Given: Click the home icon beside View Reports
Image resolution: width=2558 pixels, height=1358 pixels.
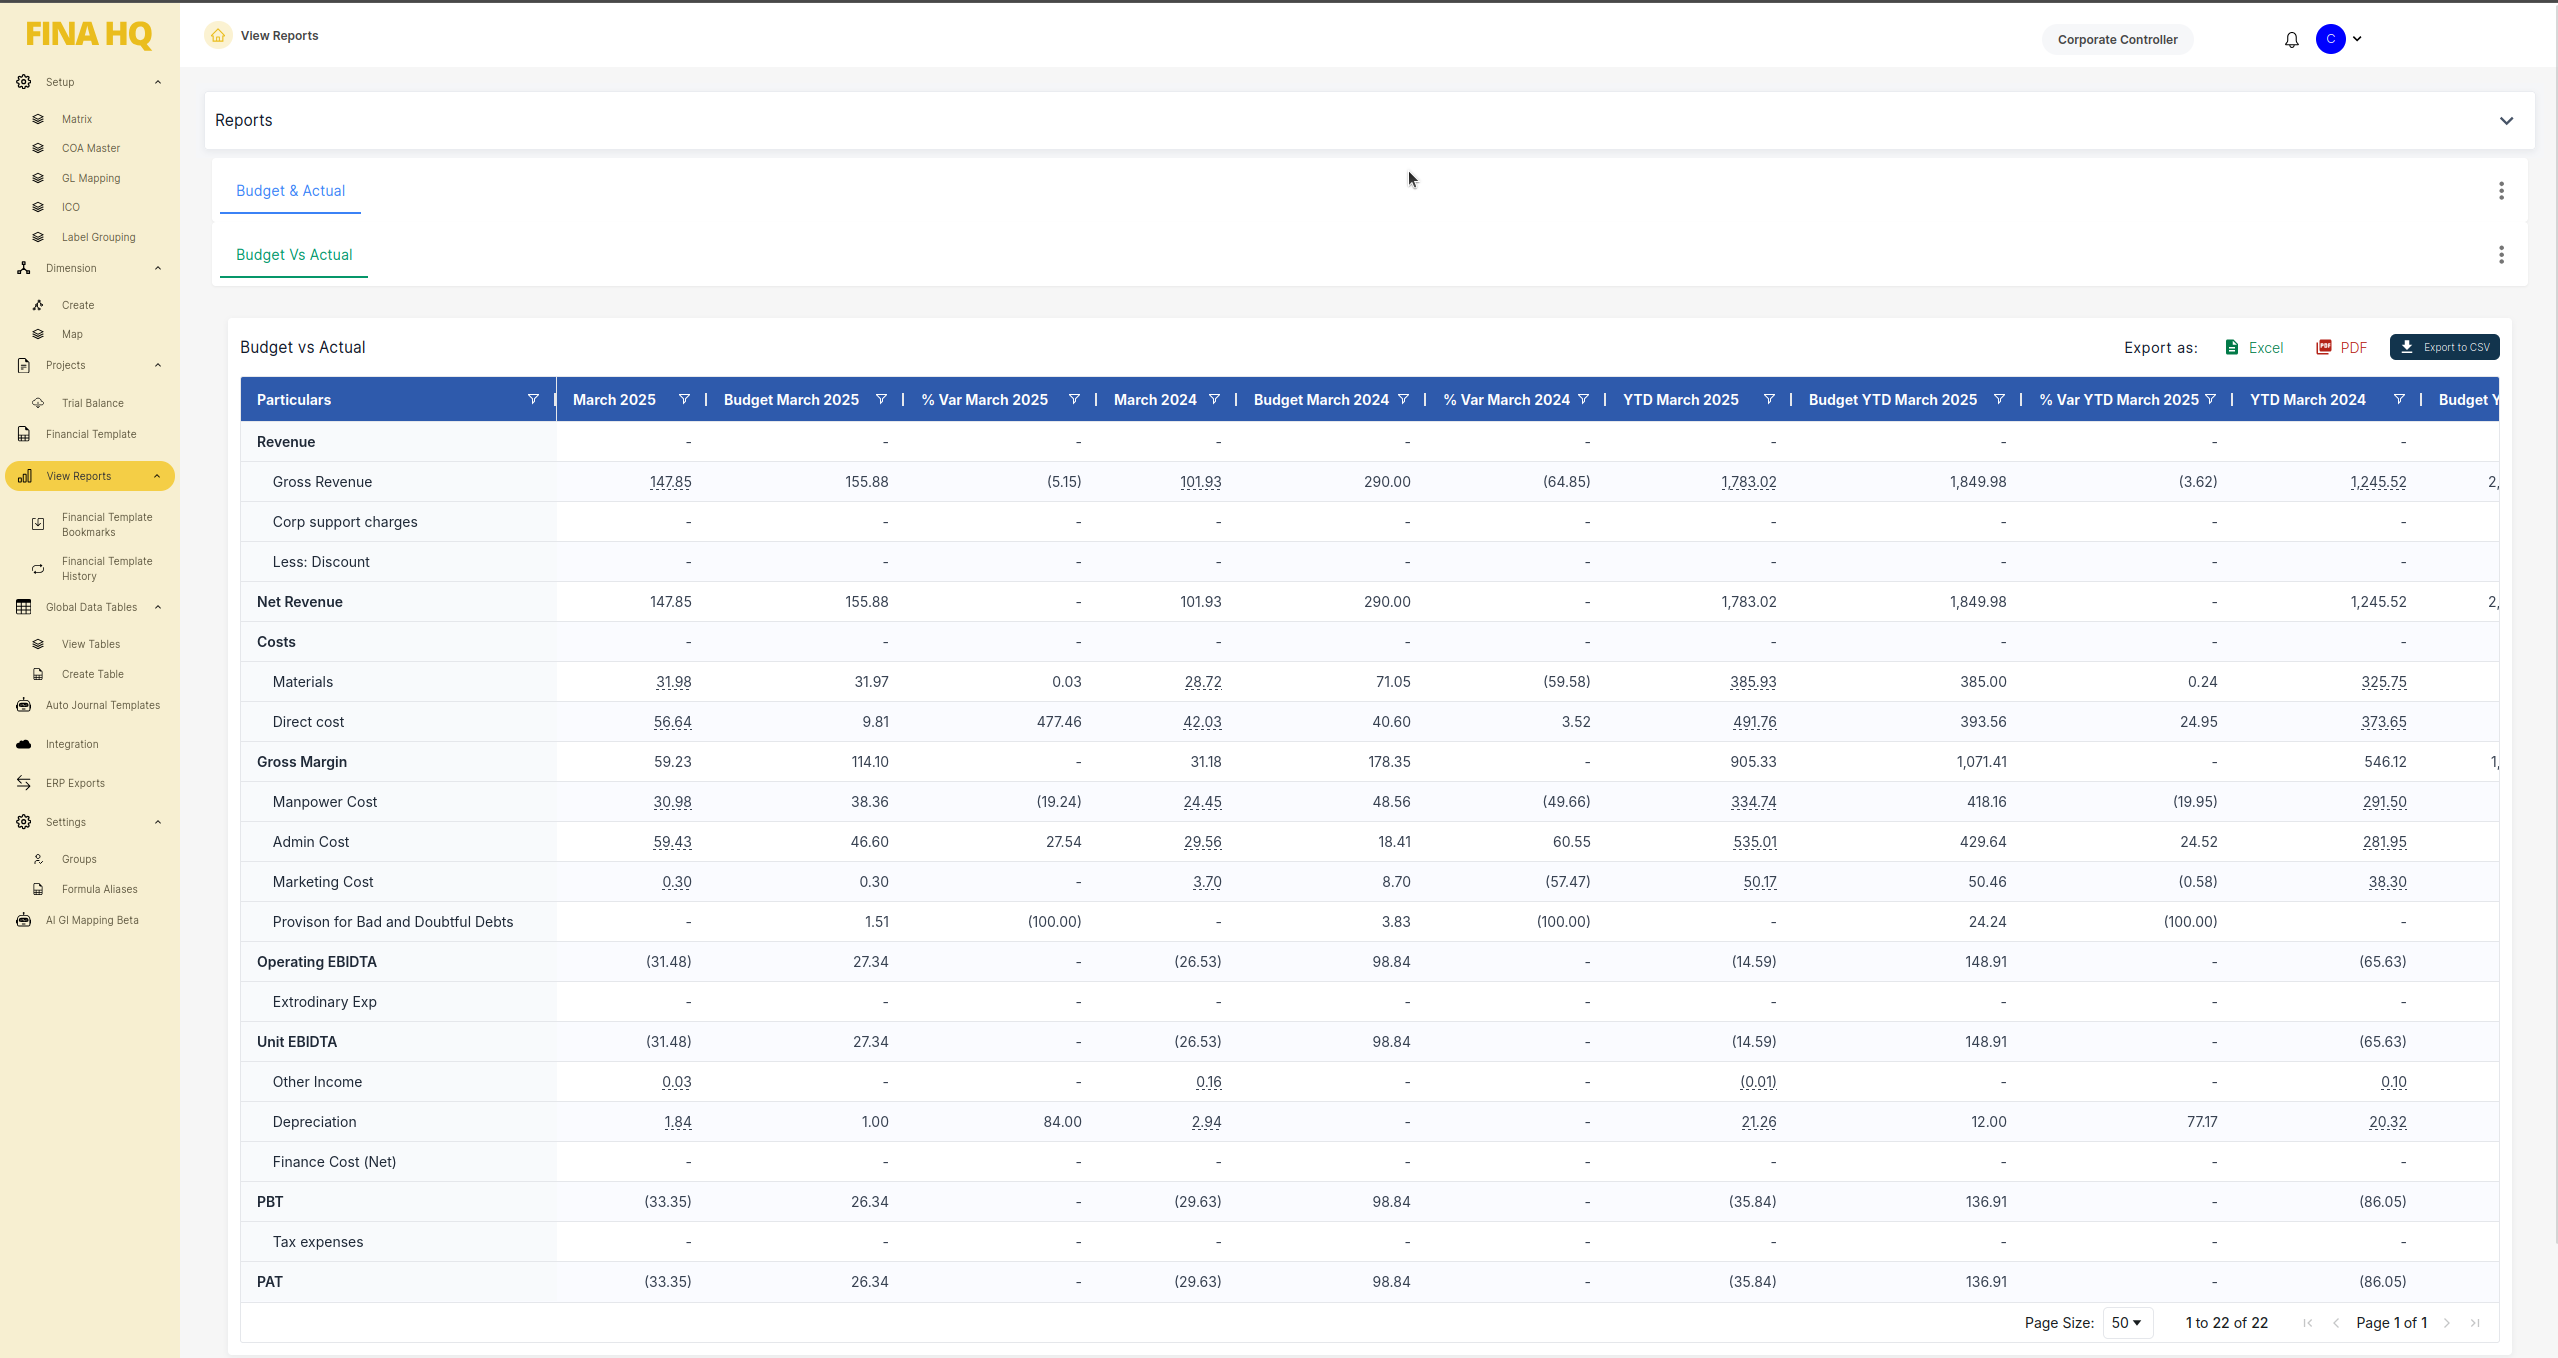Looking at the screenshot, I should point(218,36).
